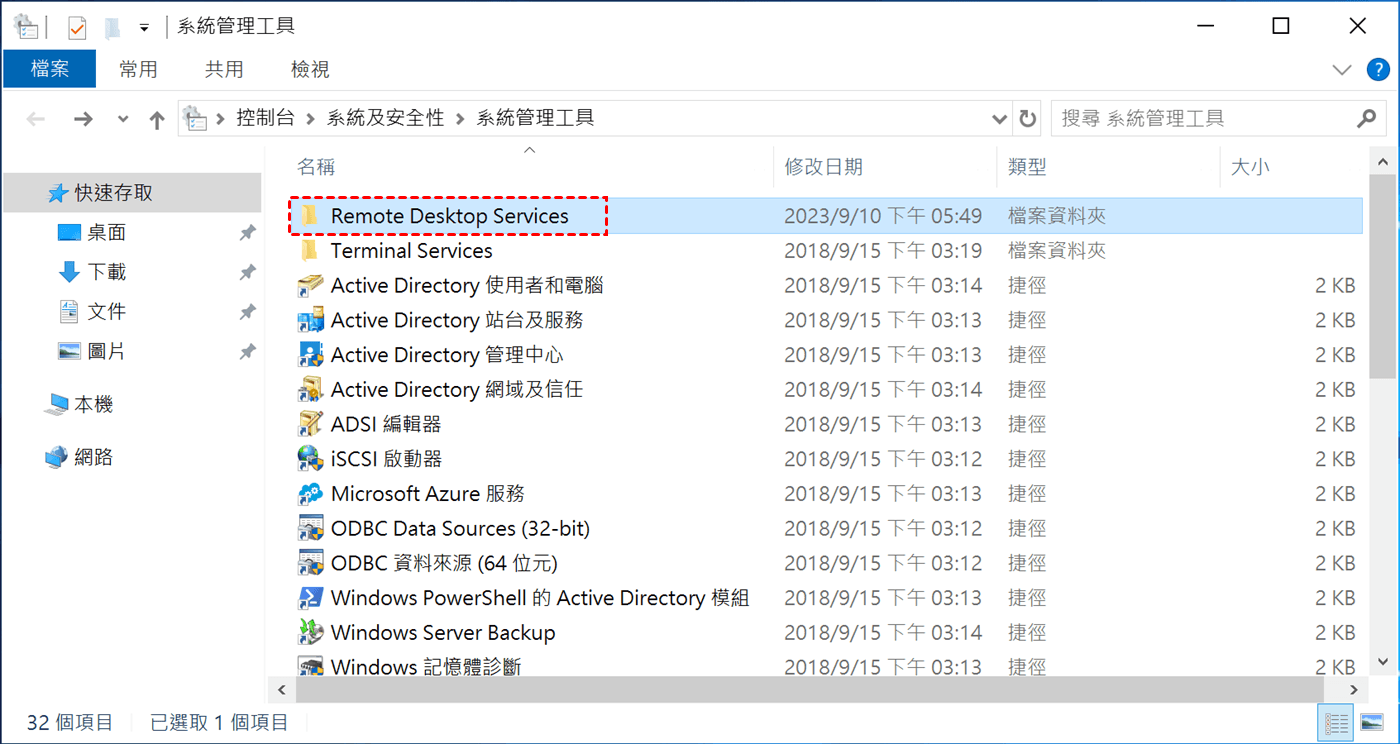Click 系統管理工具 in the breadcrumb
The height and width of the screenshot is (744, 1400).
(535, 118)
